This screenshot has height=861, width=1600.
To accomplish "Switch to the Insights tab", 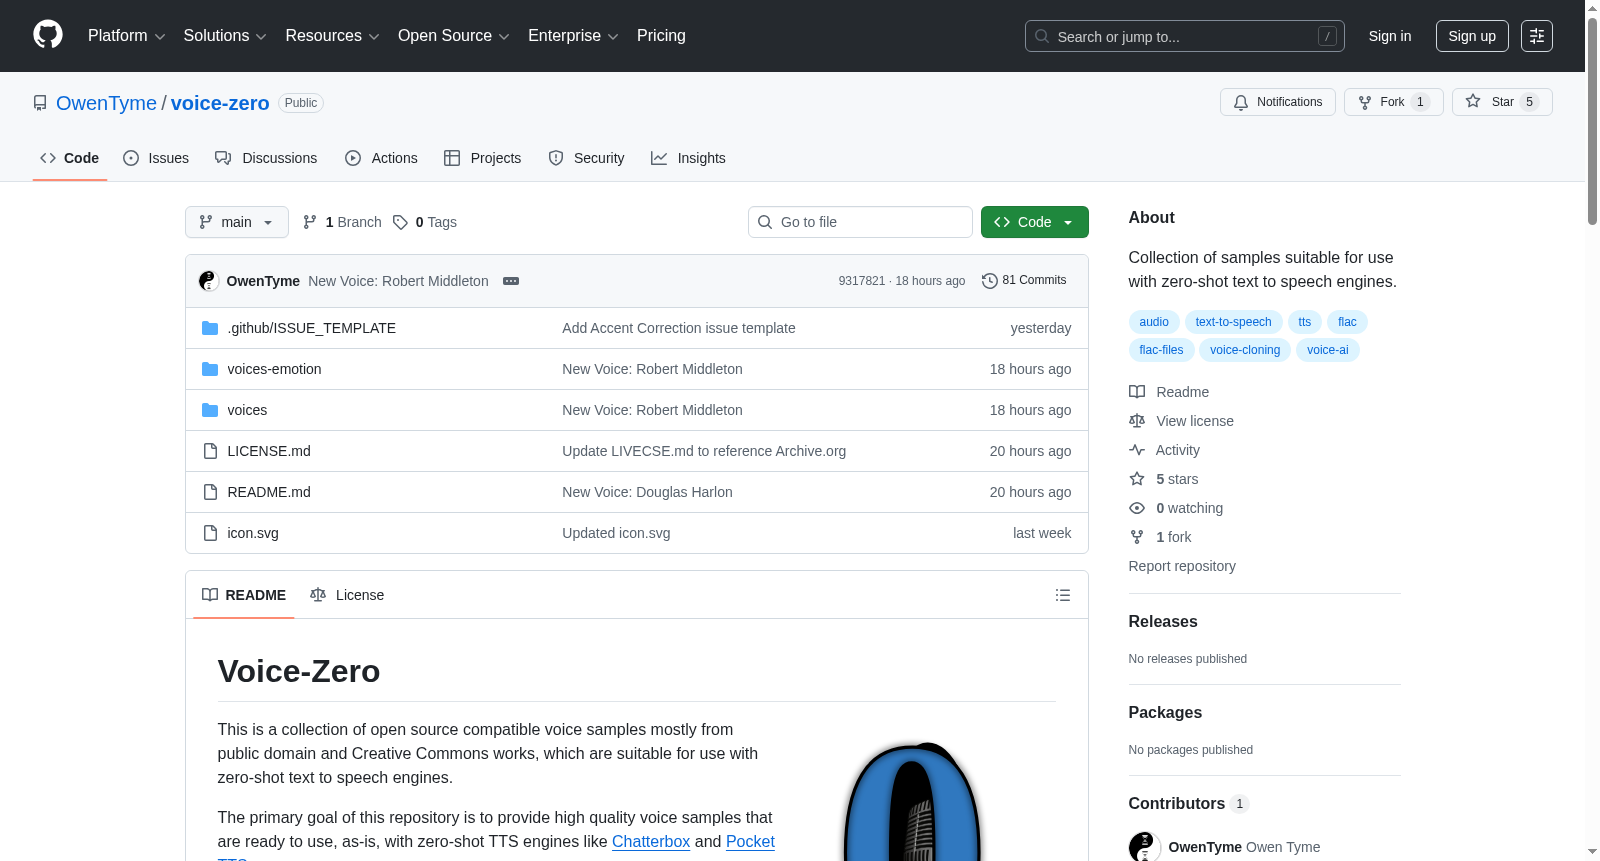I will (688, 158).
